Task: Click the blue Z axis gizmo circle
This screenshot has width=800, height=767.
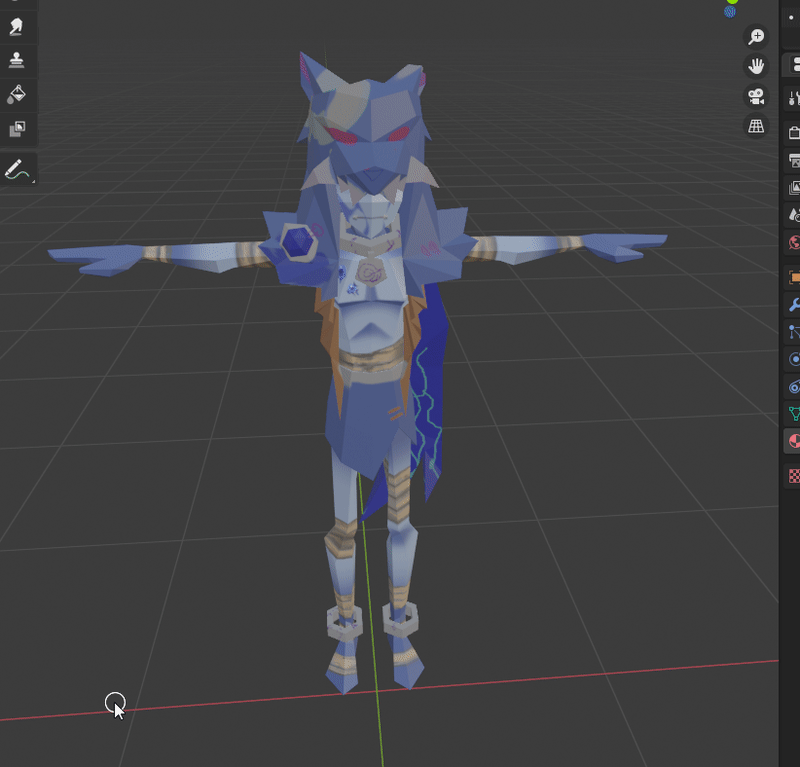Action: coord(730,11)
